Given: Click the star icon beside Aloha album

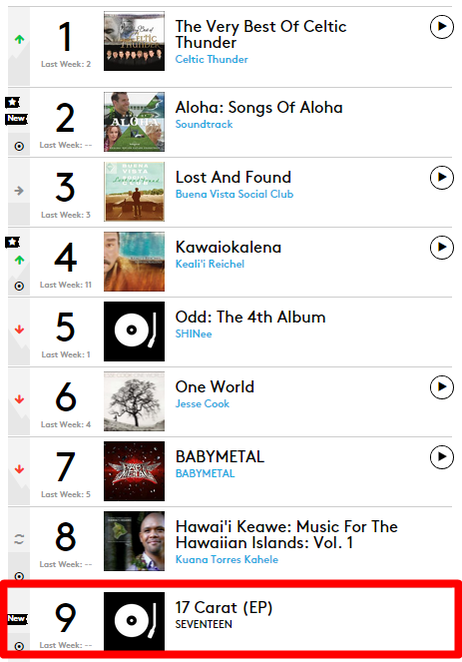Looking at the screenshot, I should pyautogui.click(x=12, y=102).
